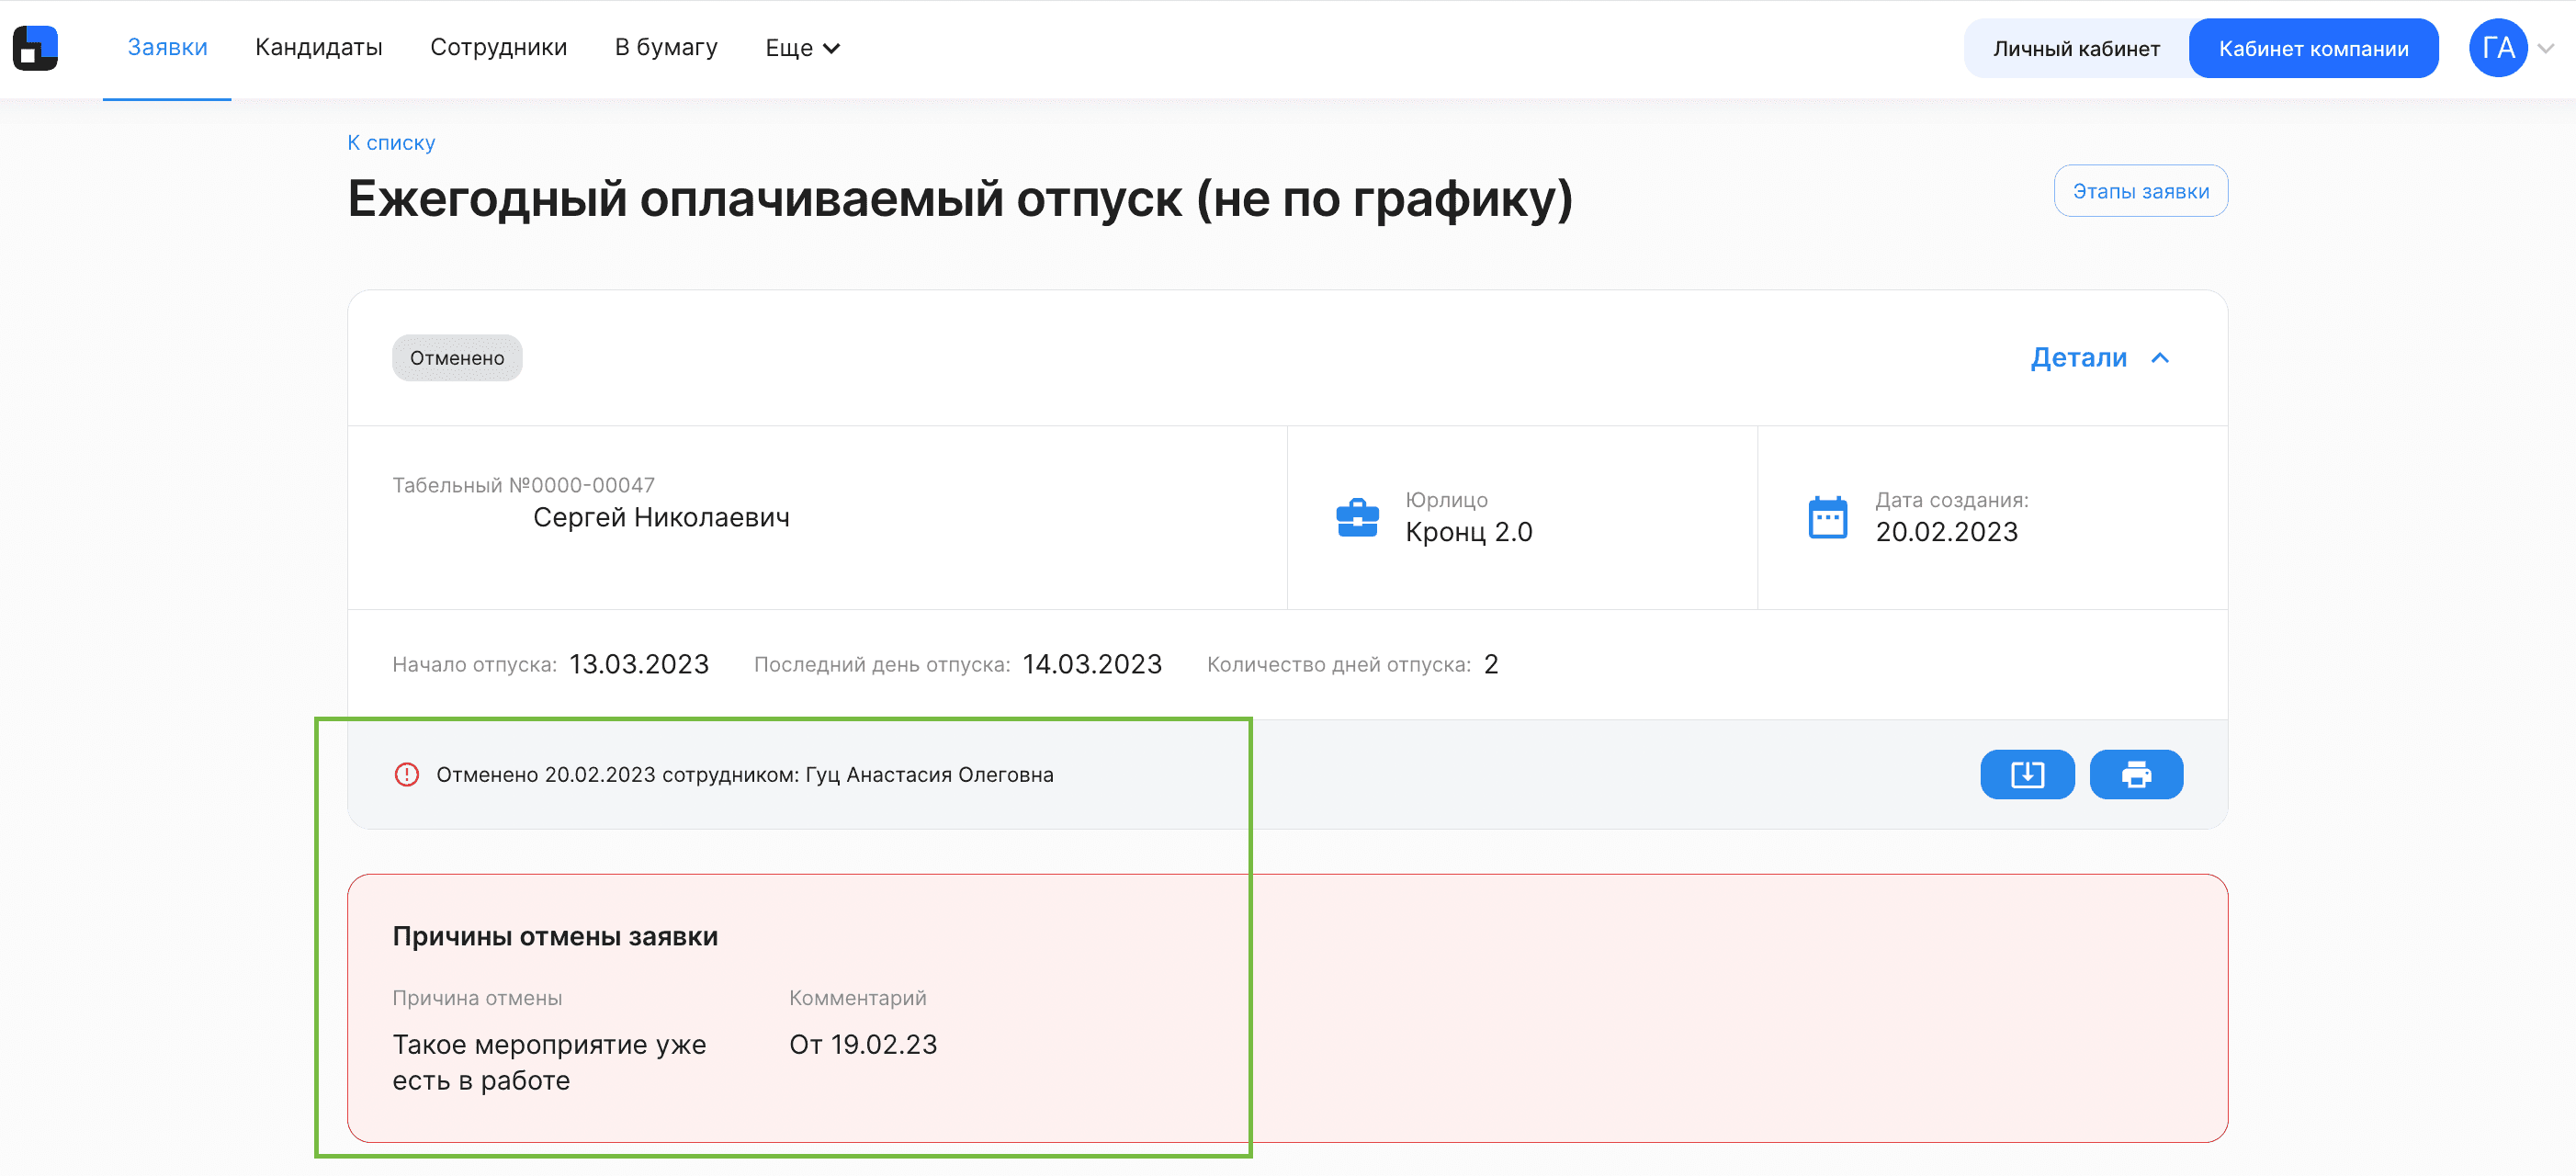Open the Заявки tab
2576x1176 pixels.
click(x=167, y=48)
